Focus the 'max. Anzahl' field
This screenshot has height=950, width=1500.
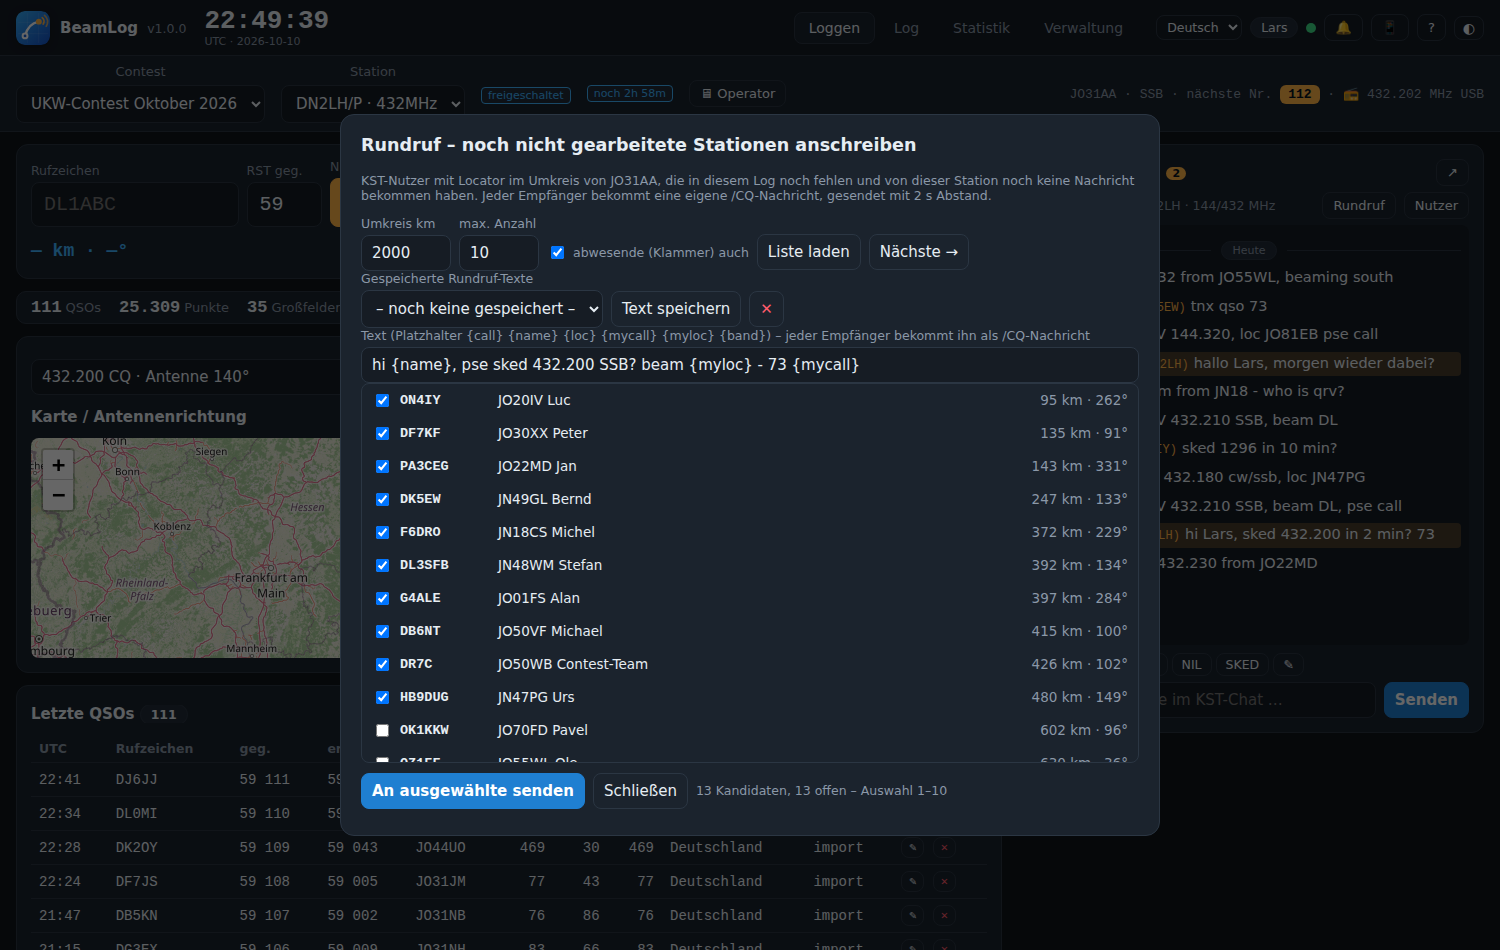click(498, 253)
